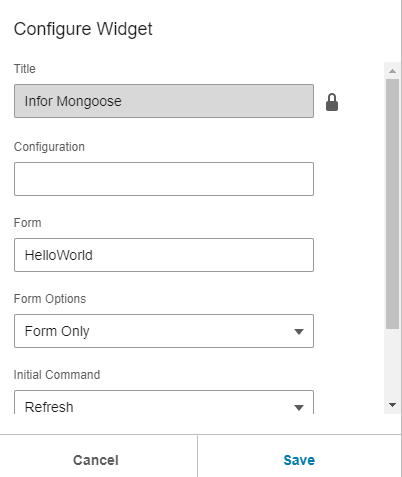Cancel the widget configuration
This screenshot has height=477, width=402.
[96, 460]
